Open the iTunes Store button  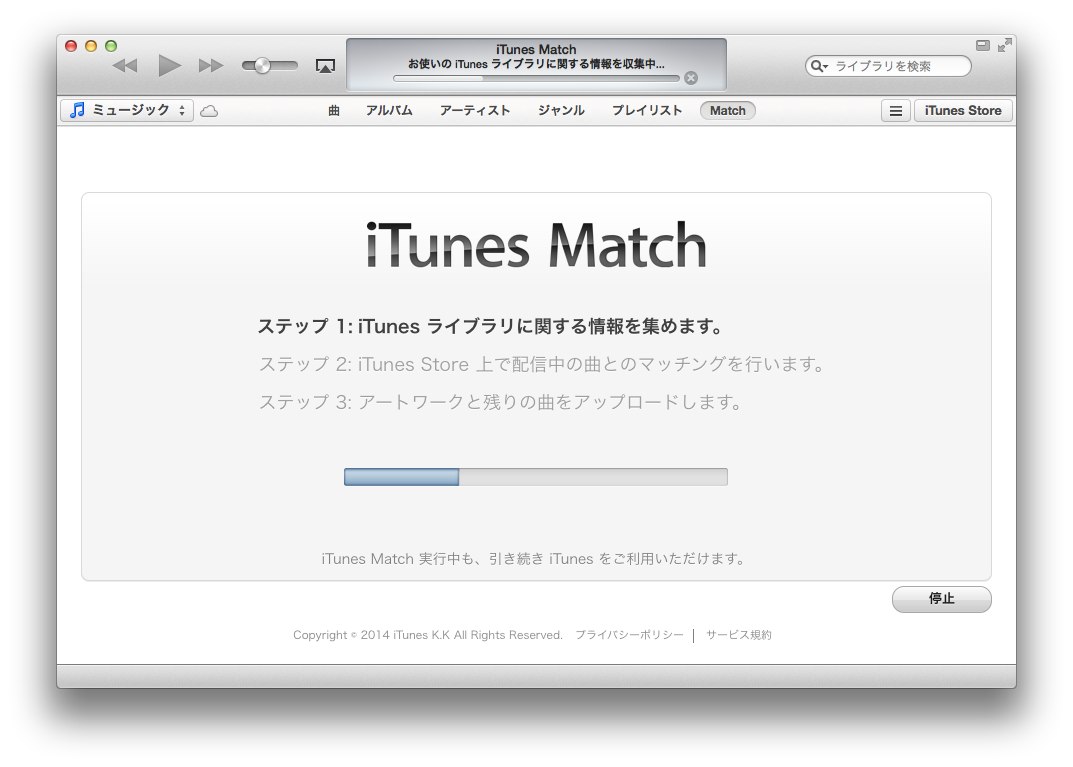[x=963, y=111]
